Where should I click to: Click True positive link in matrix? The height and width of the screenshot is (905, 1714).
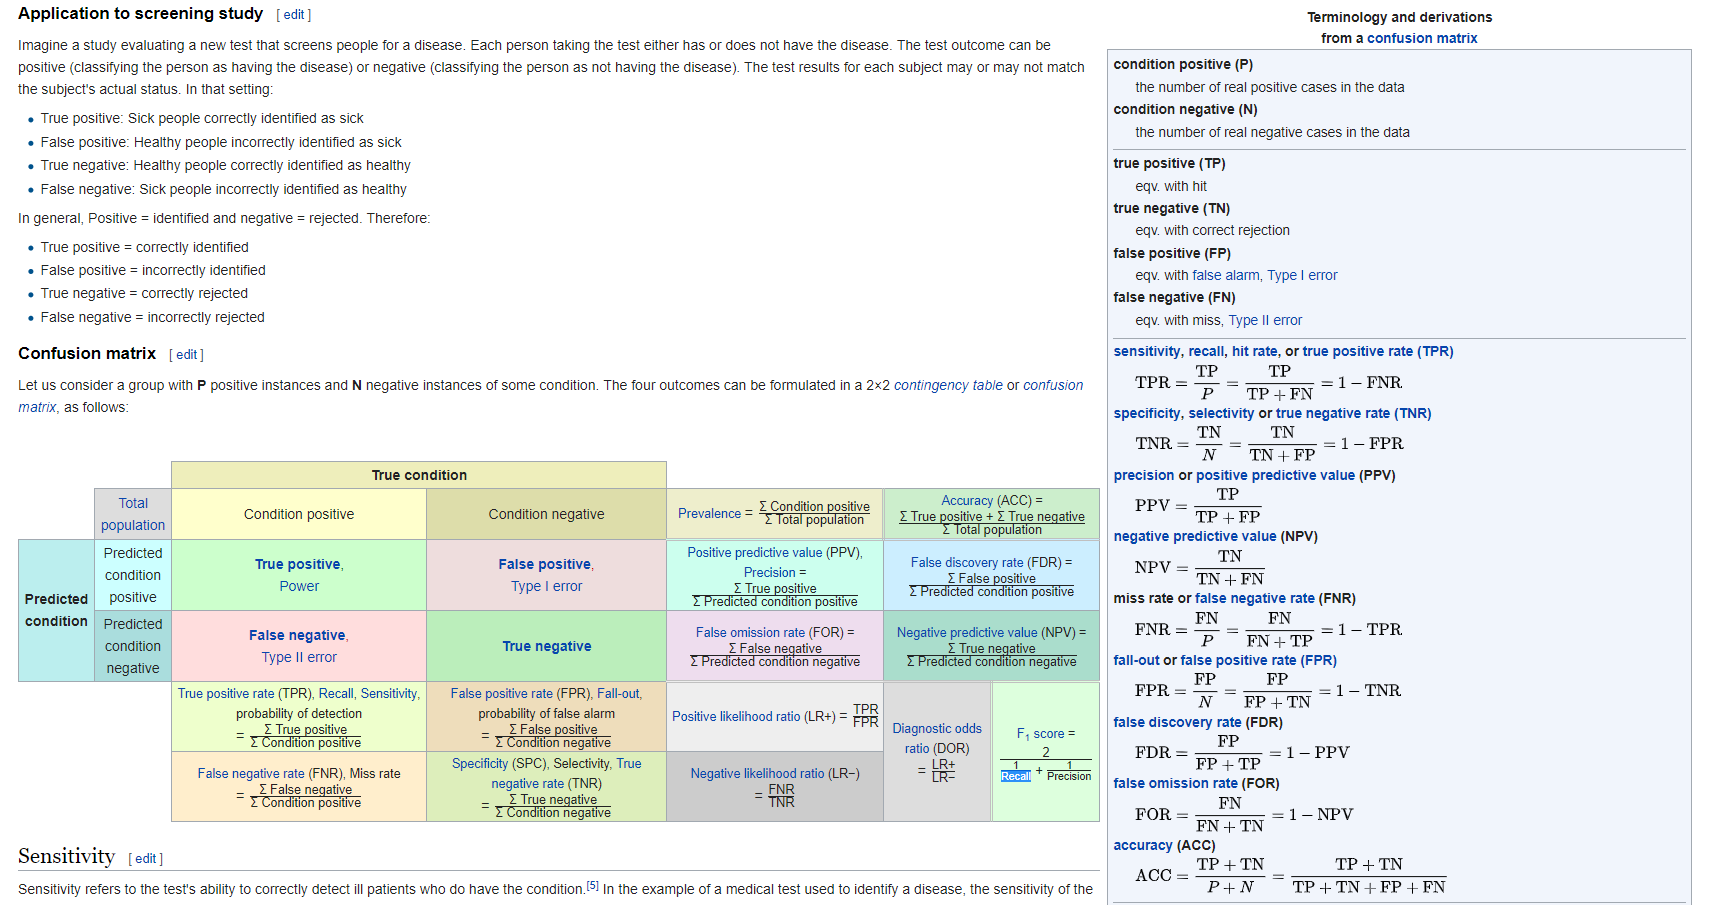click(x=297, y=564)
